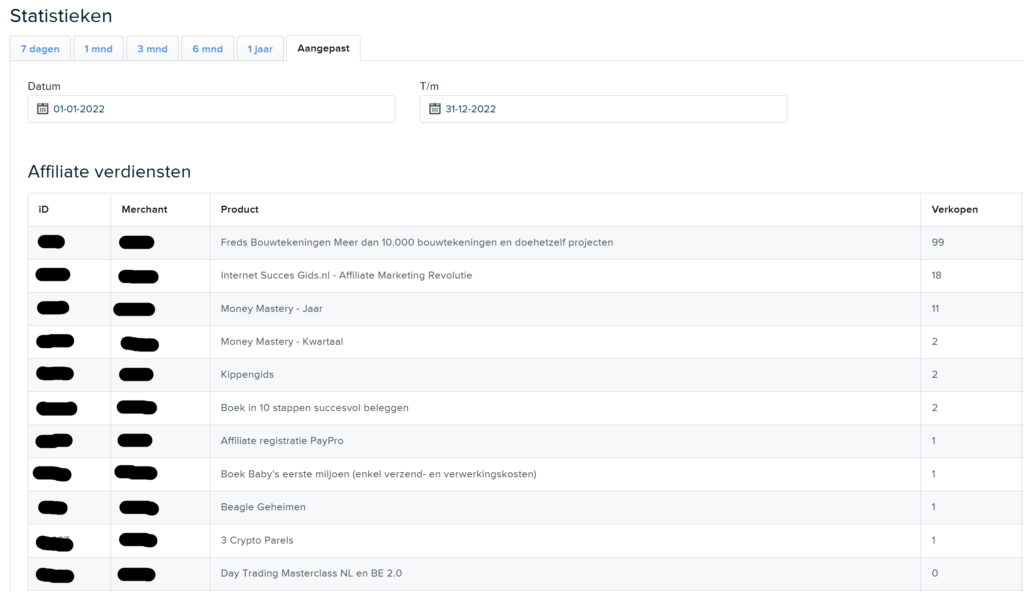Viewport: 1024px width, 592px height.
Task: Click the "Kippengids" product row
Action: (247, 374)
